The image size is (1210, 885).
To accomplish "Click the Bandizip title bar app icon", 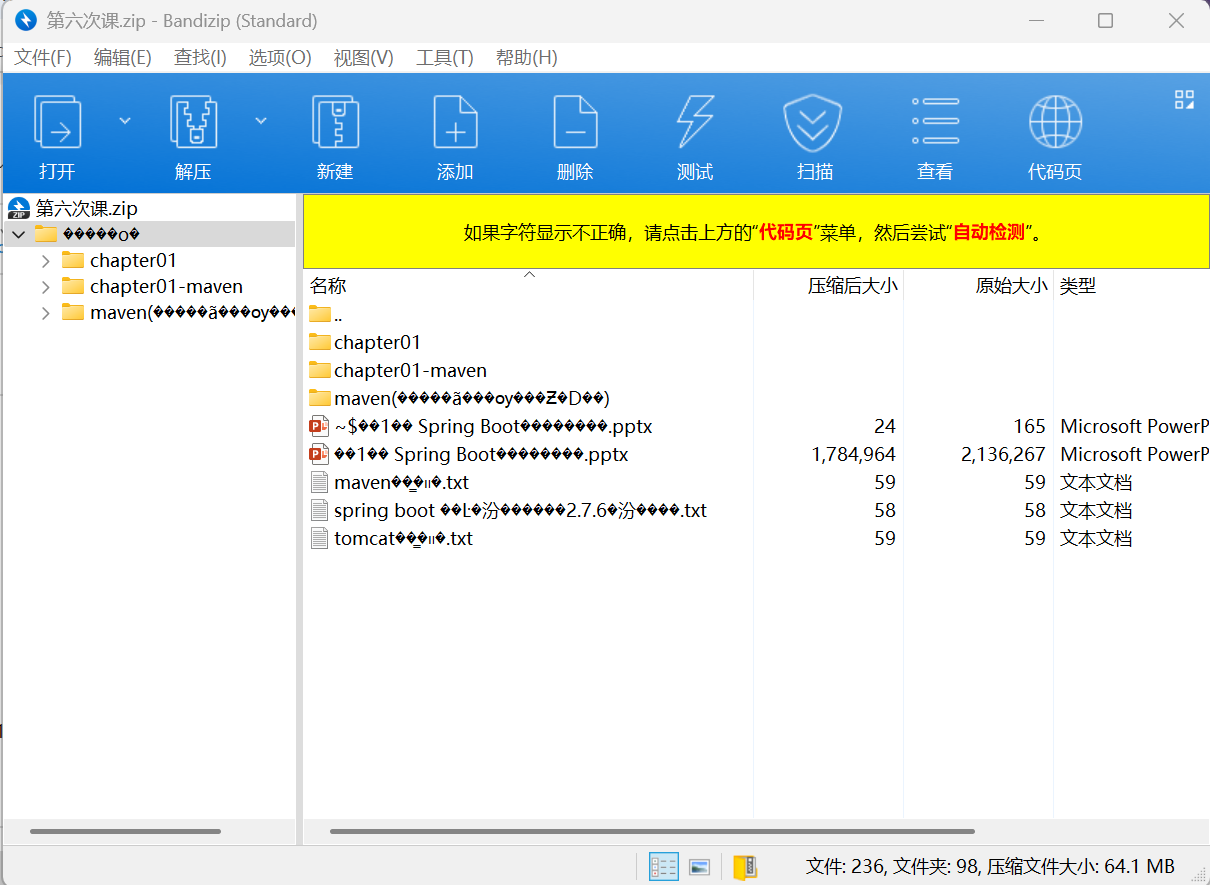I will point(26,20).
